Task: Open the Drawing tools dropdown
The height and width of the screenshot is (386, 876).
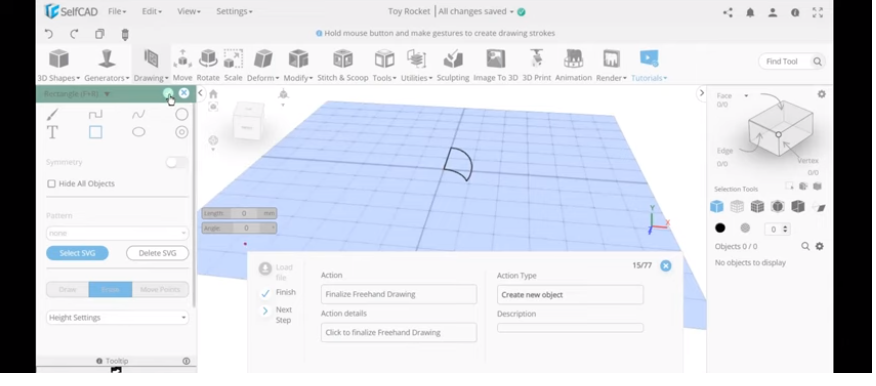Action: click(151, 65)
